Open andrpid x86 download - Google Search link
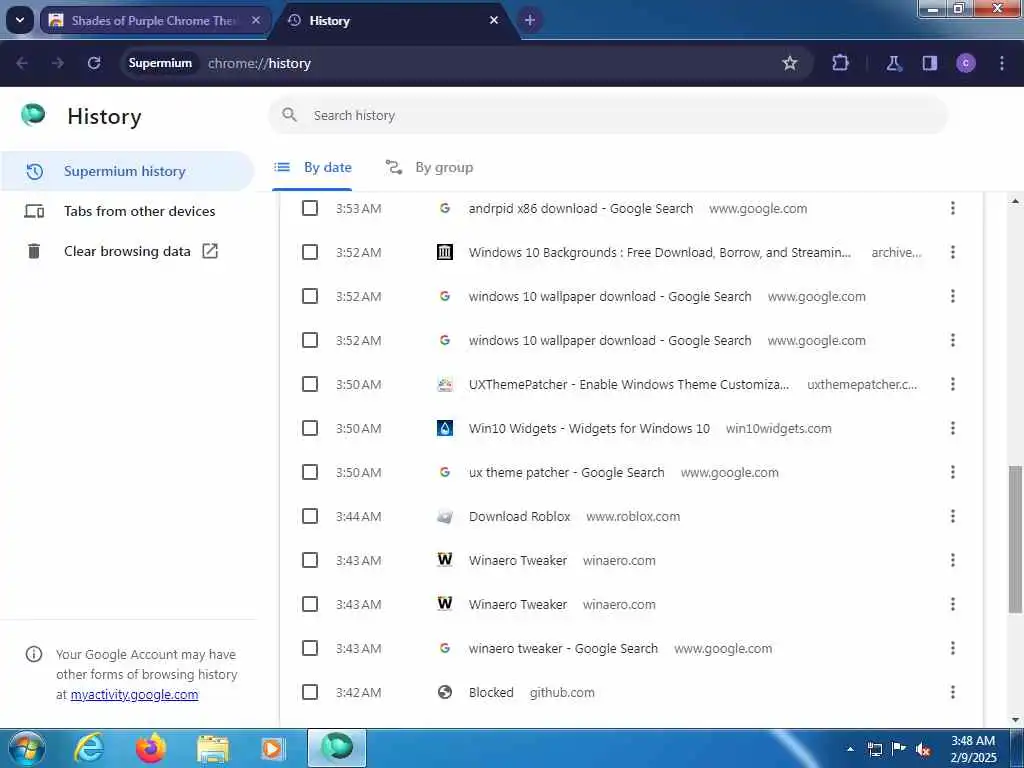 [581, 208]
